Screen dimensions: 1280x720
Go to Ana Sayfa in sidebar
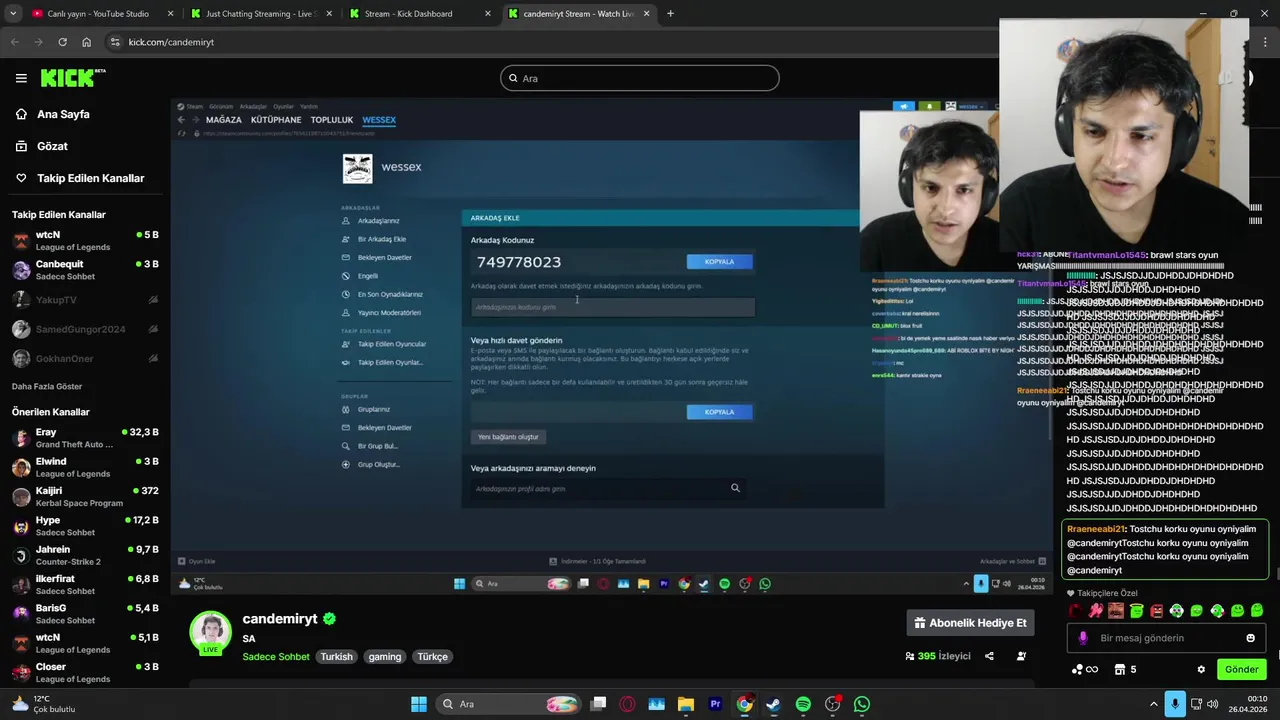click(63, 114)
